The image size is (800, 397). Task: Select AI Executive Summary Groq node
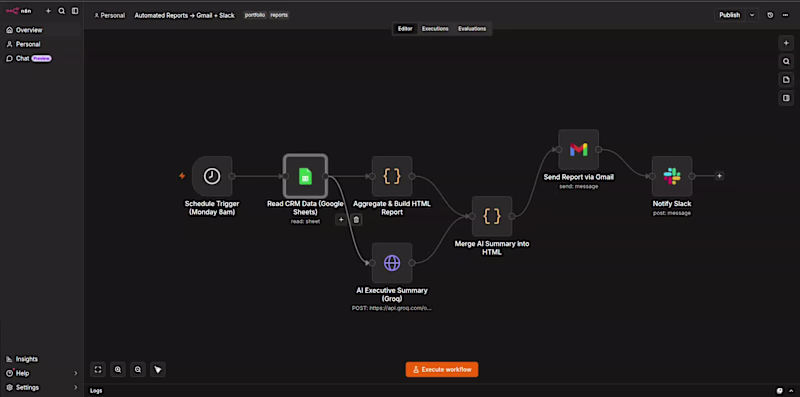click(x=392, y=263)
